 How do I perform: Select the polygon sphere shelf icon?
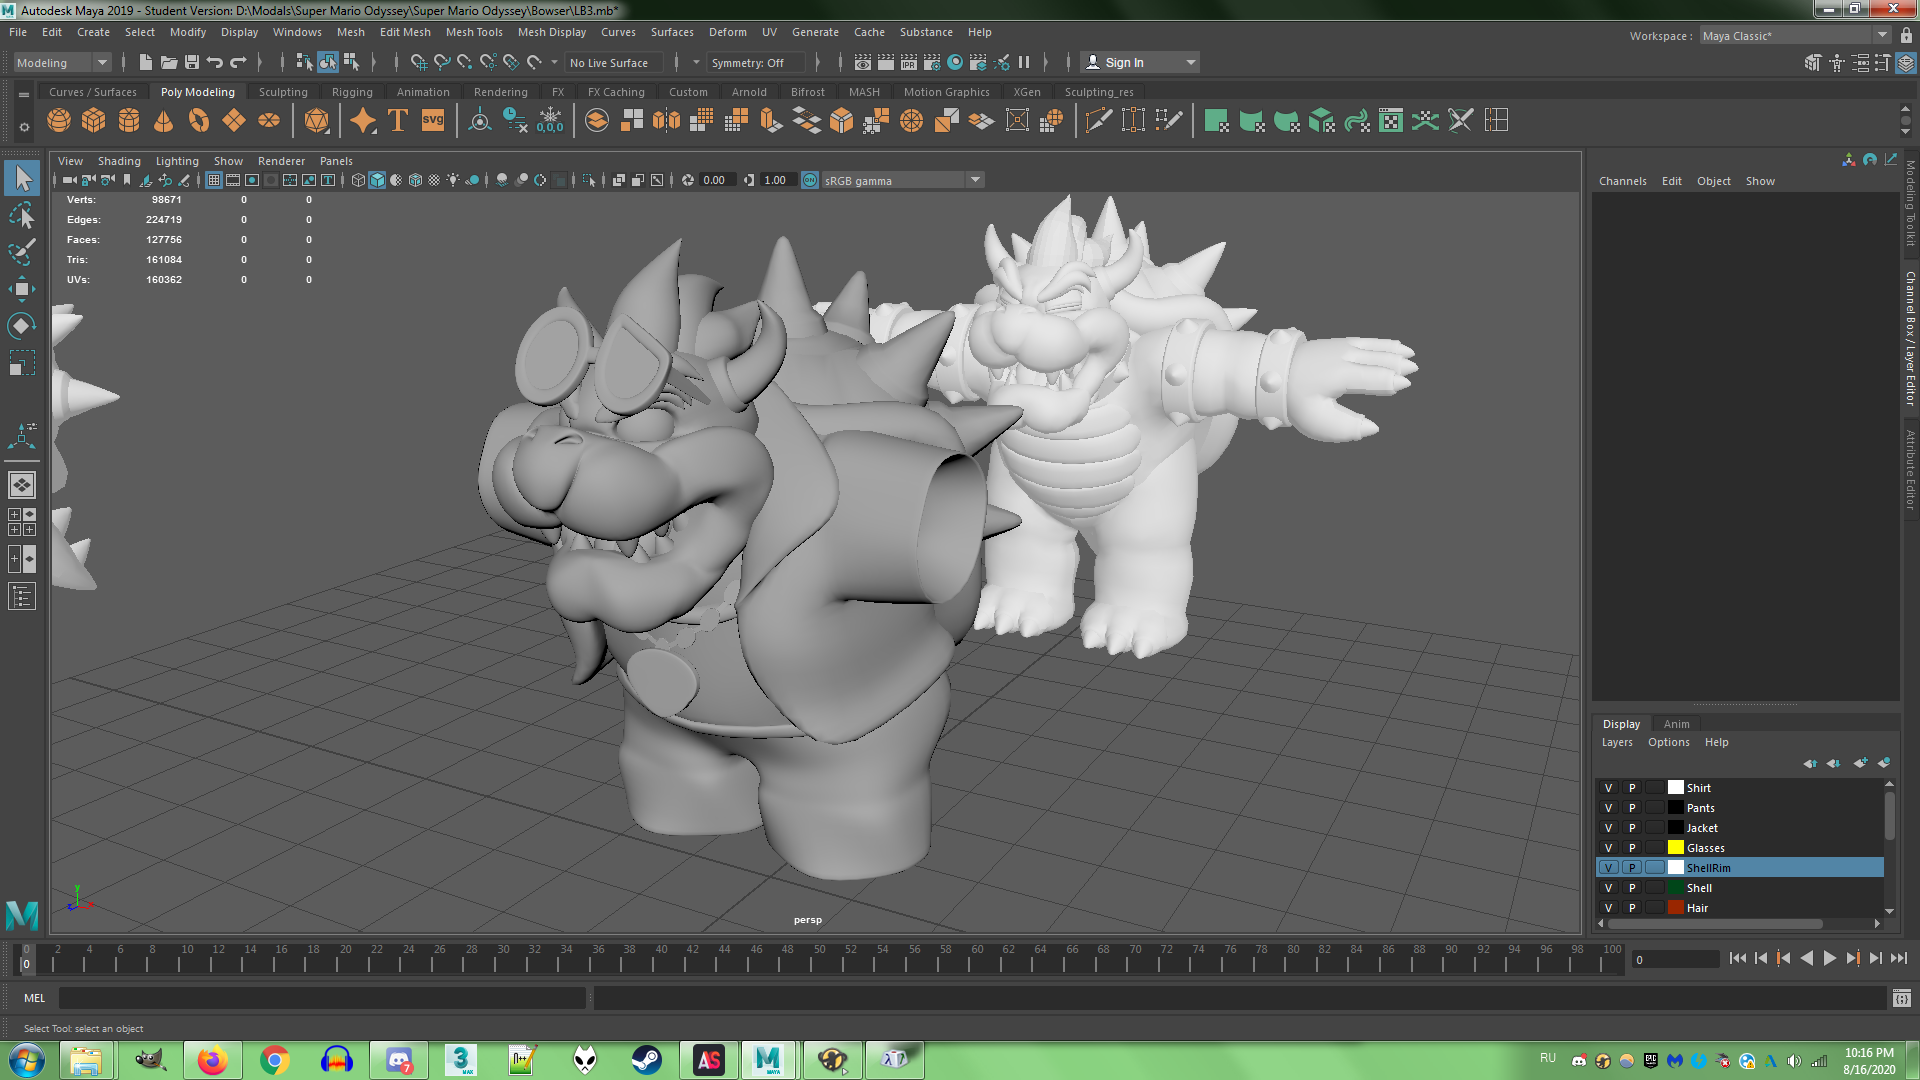pyautogui.click(x=59, y=121)
